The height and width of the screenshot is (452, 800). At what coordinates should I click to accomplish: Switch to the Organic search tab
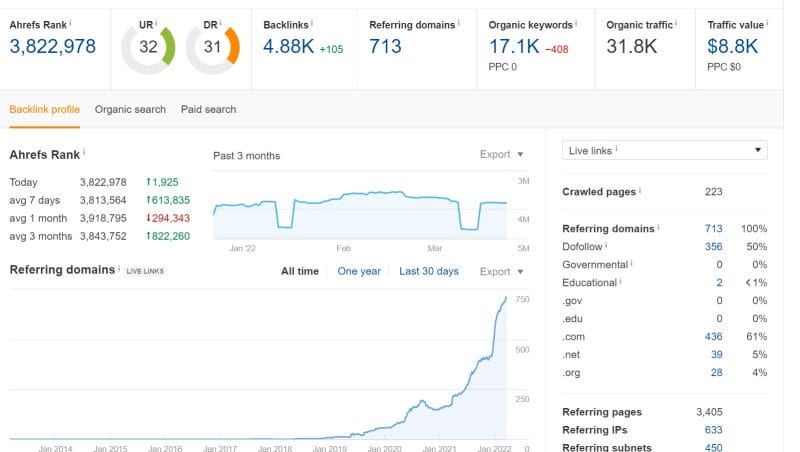point(130,109)
